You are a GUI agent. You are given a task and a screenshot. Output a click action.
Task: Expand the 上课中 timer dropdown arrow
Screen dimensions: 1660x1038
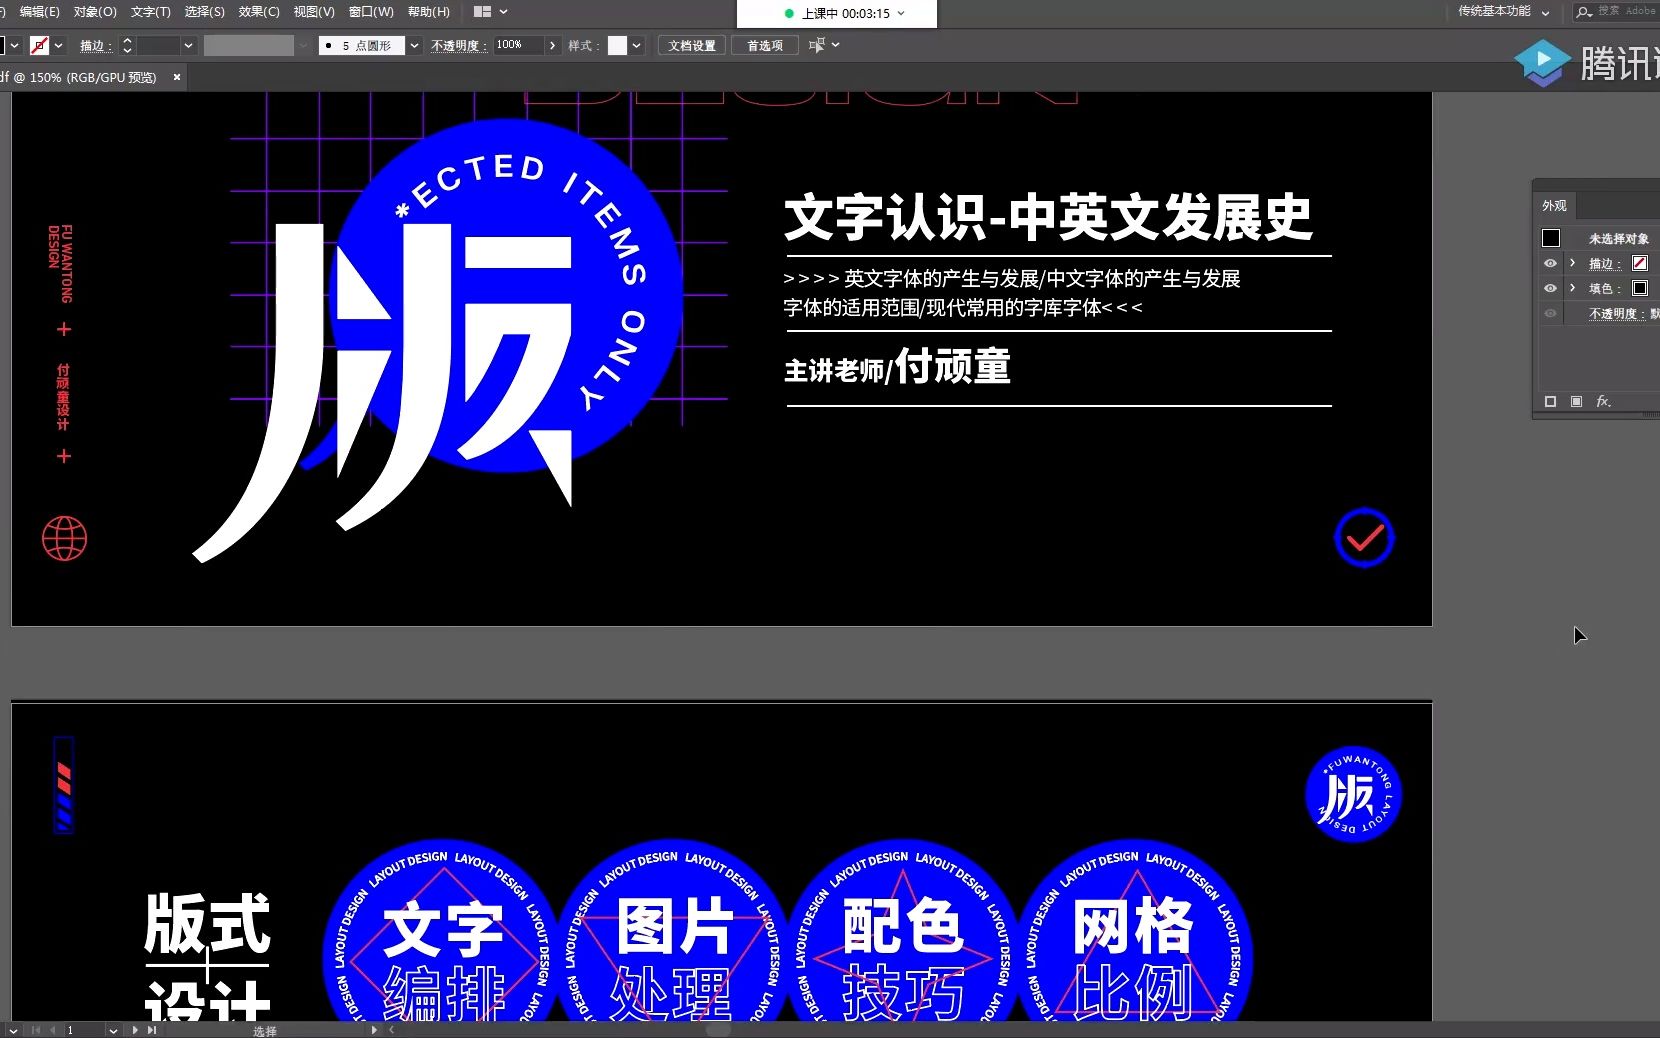[x=901, y=13]
